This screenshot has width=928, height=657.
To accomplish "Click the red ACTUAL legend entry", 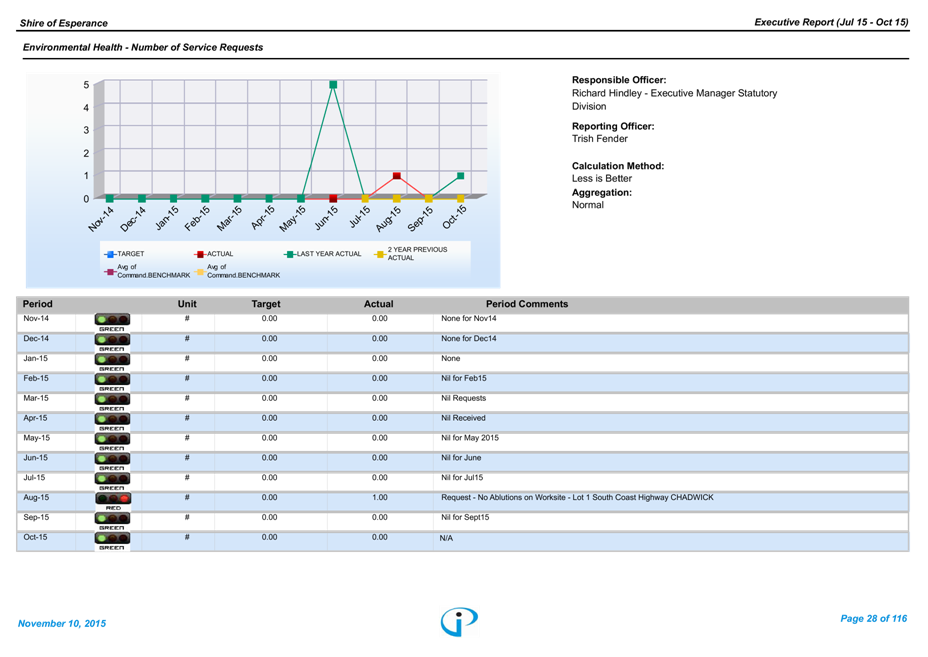I will pos(215,254).
